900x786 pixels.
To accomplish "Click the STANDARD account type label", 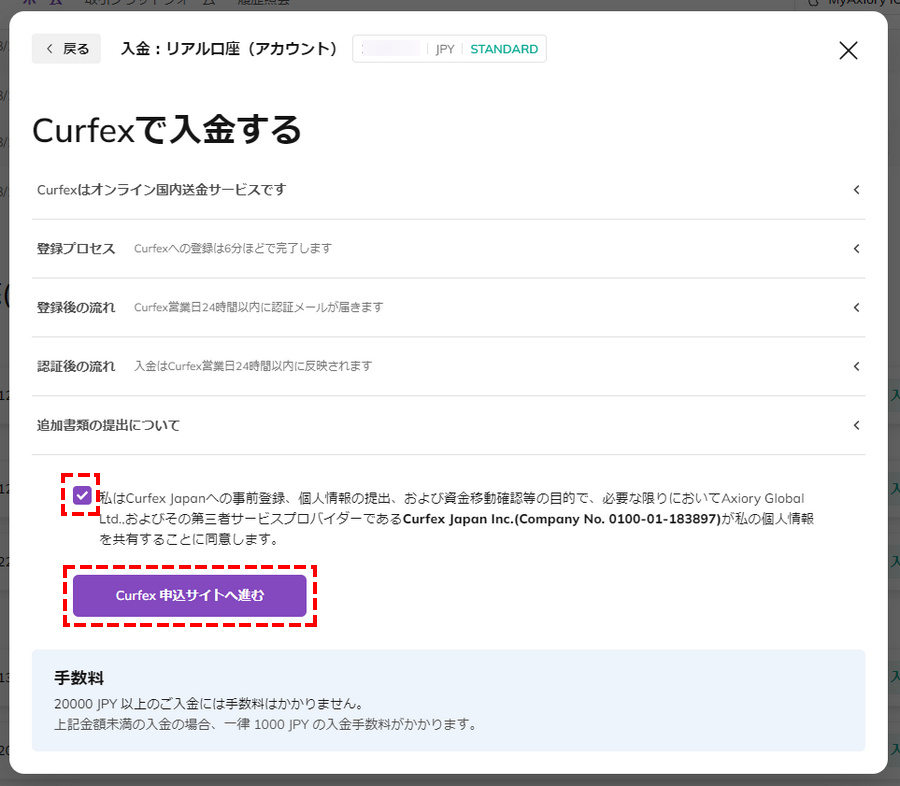I will coord(504,49).
